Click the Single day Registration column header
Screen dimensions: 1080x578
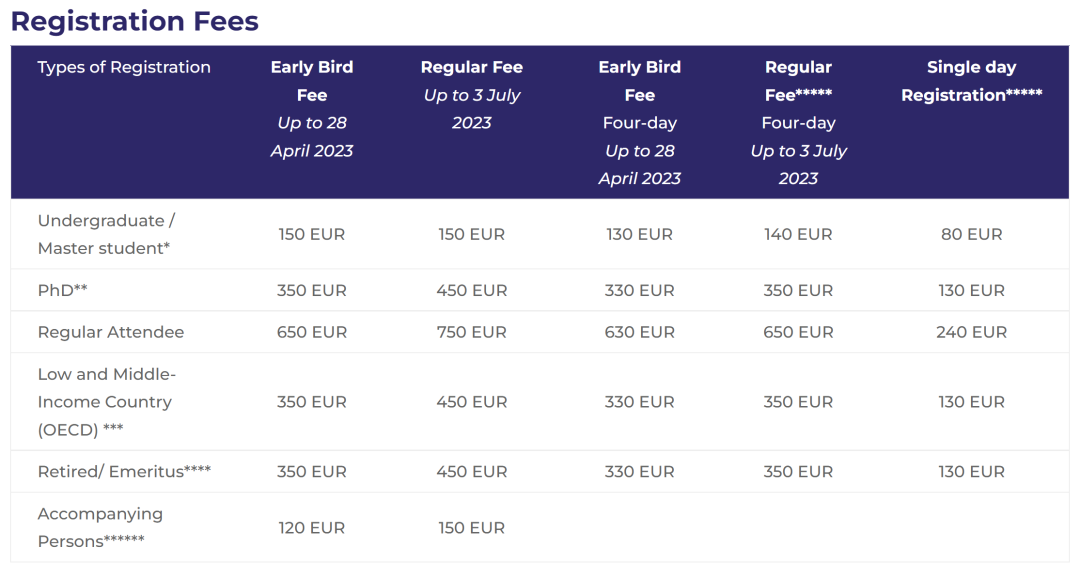pos(971,81)
